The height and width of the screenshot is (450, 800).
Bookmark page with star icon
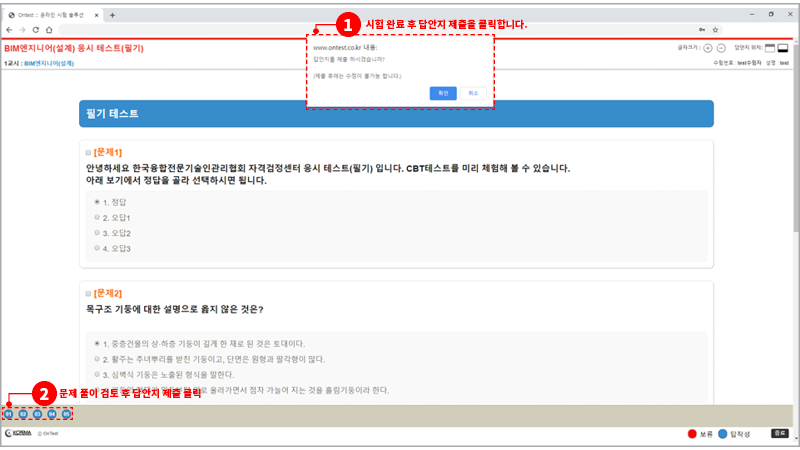pyautogui.click(x=715, y=30)
